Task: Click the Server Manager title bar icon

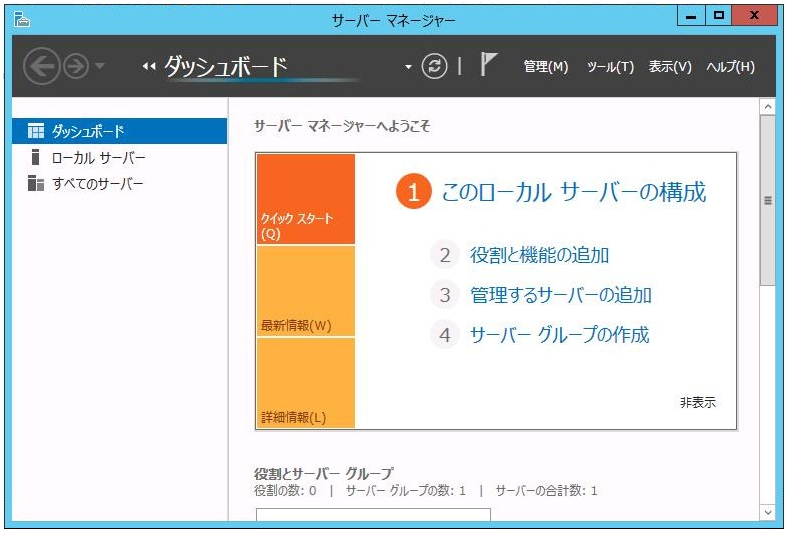Action: [22, 18]
